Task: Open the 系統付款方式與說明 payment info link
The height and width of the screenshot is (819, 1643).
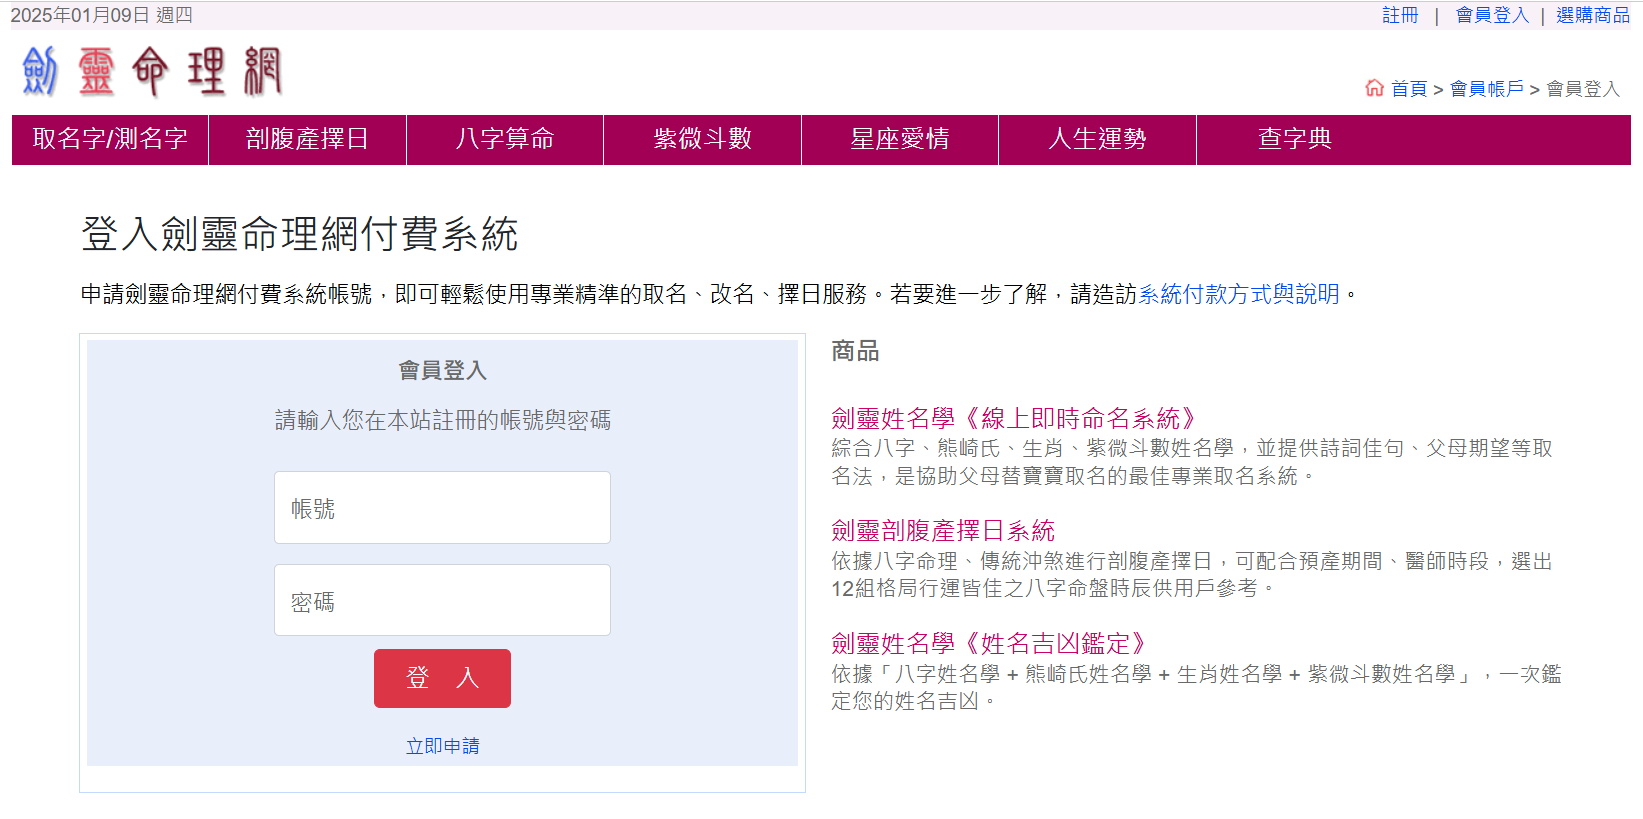Action: [1238, 294]
